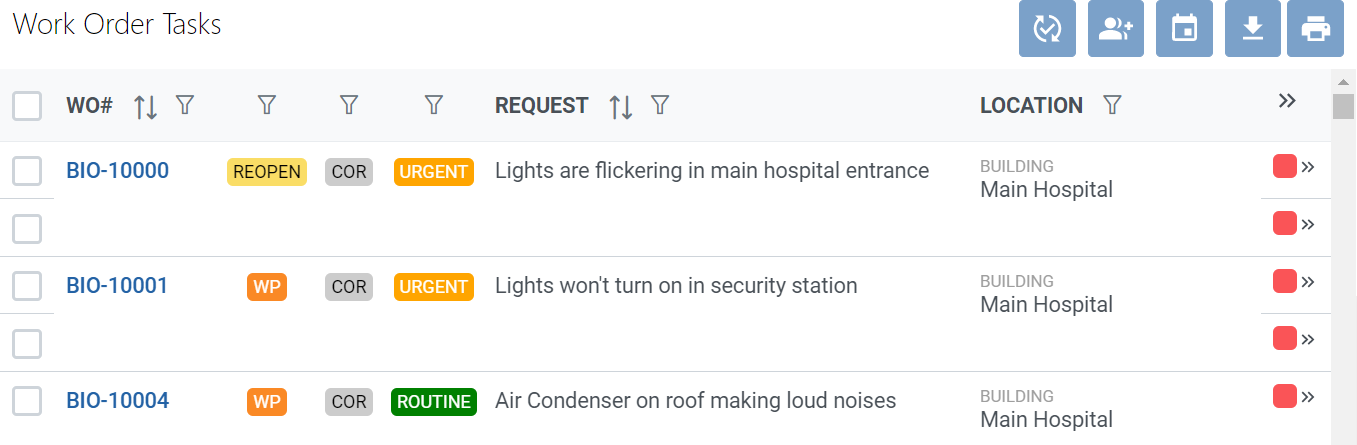Sort by the REQUEST column arrows
This screenshot has height=445, width=1357.
coord(621,106)
